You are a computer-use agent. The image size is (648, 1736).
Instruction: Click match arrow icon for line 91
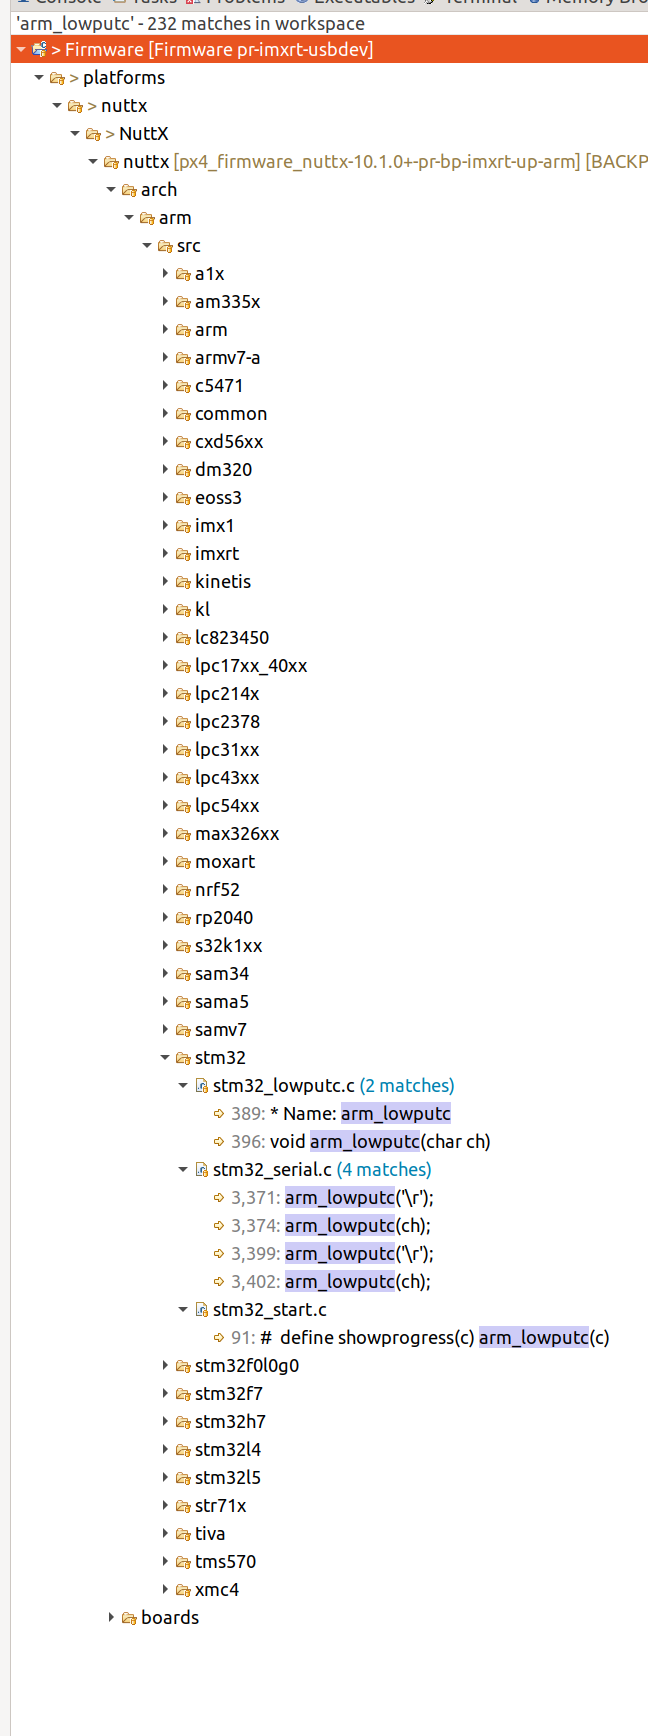pyautogui.click(x=219, y=1337)
